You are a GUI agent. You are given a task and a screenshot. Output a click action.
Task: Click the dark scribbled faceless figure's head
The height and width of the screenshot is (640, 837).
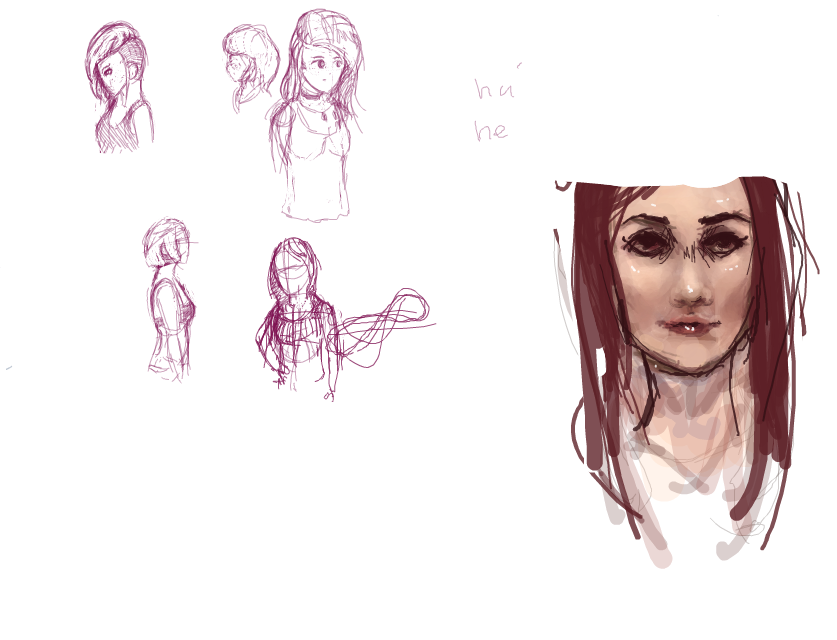(291, 270)
